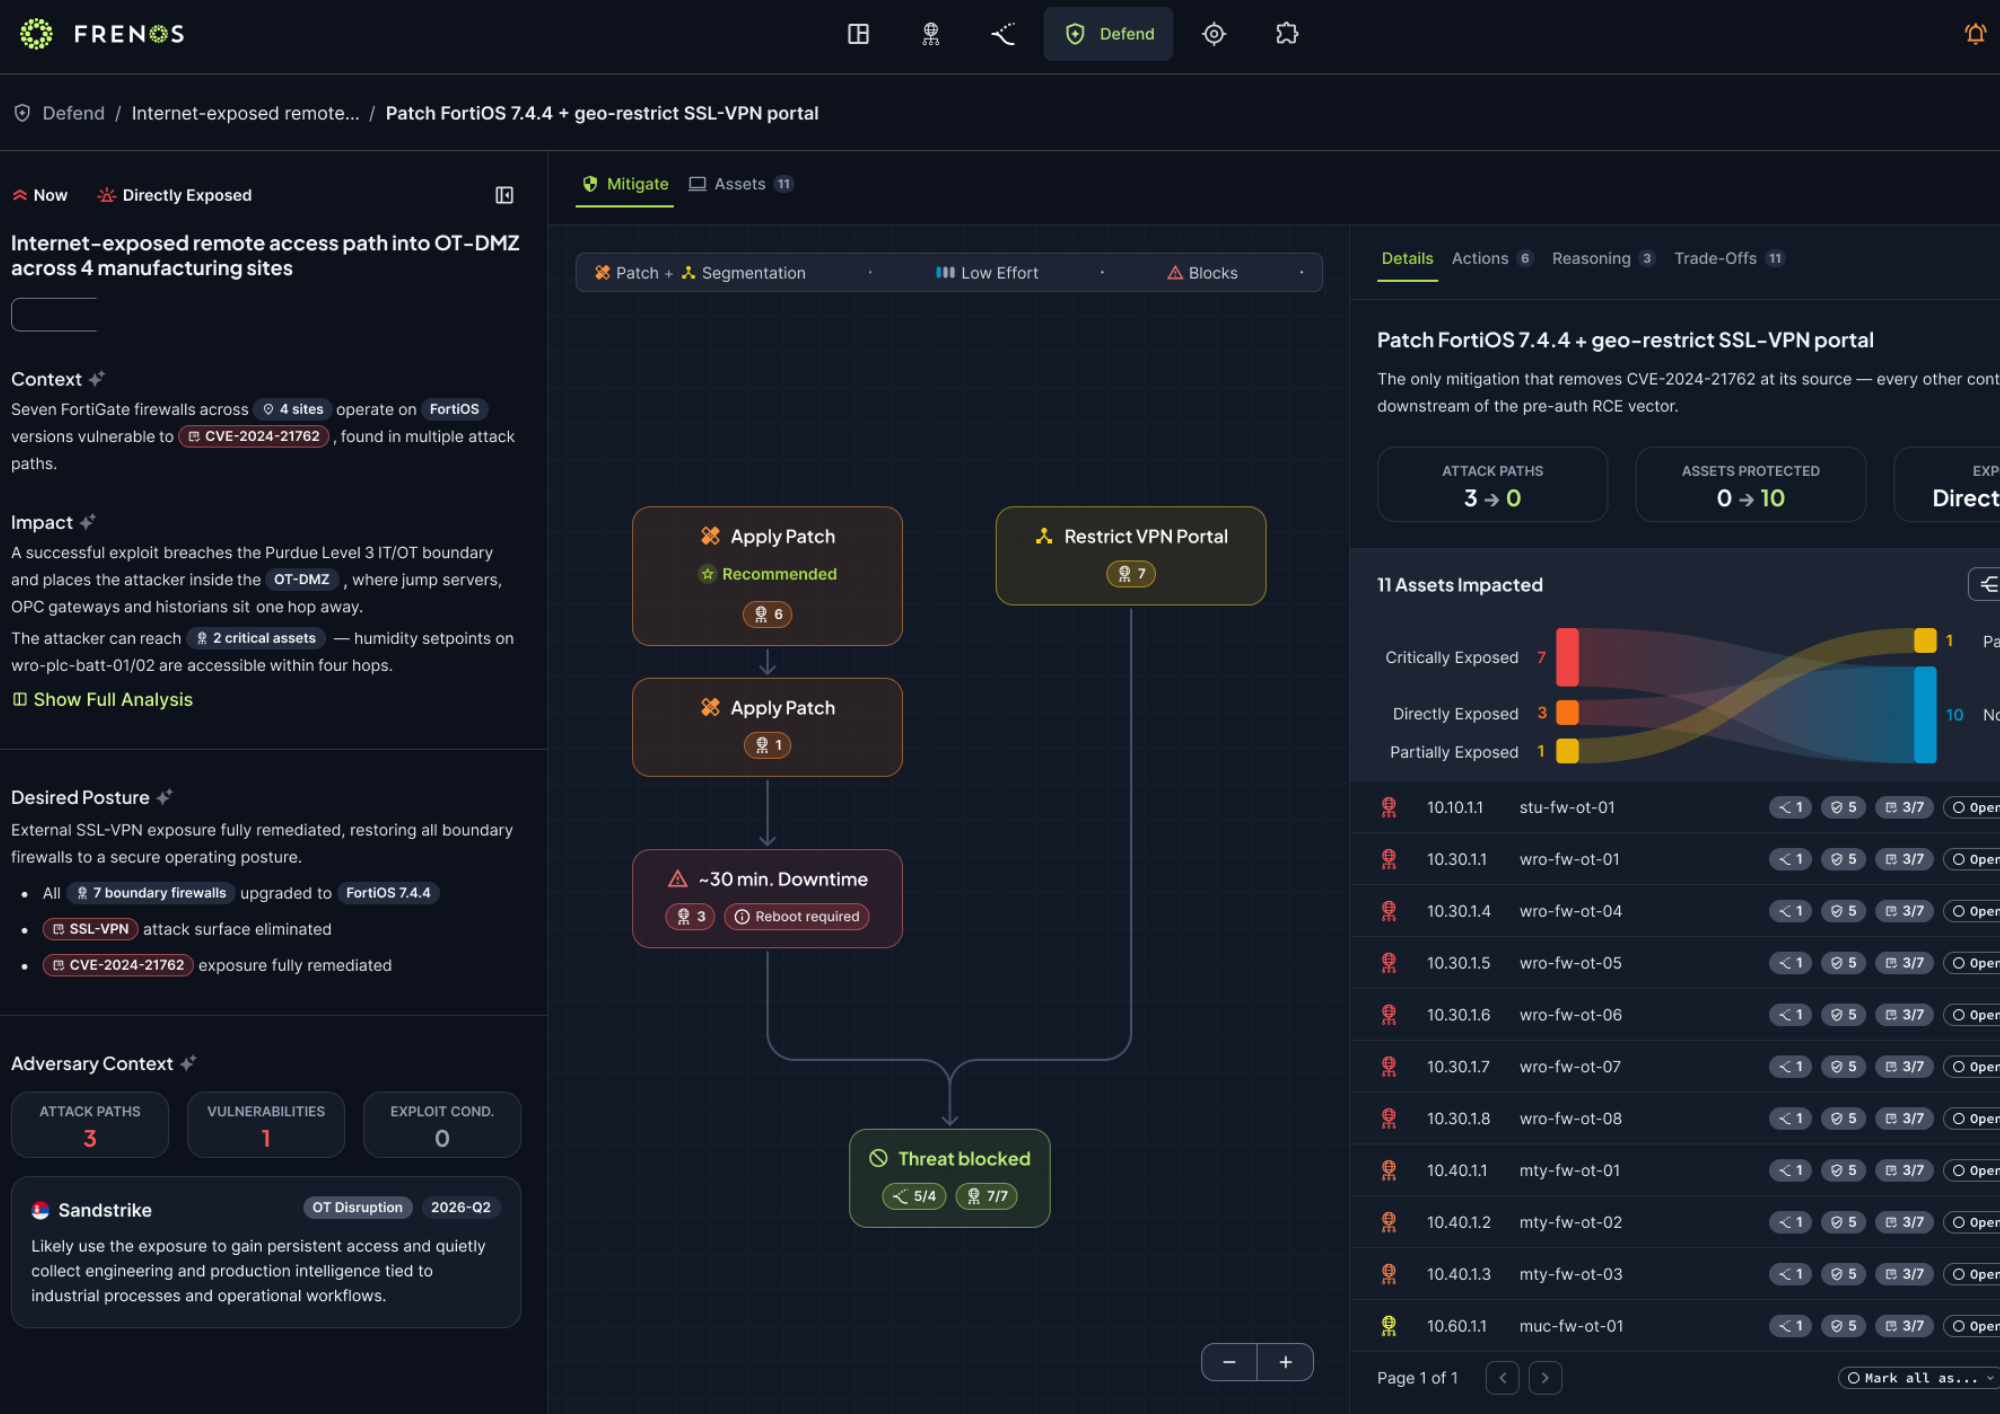This screenshot has width=2000, height=1414.
Task: Open status dropdown for muc-fw-ot-01
Action: (1972, 1326)
